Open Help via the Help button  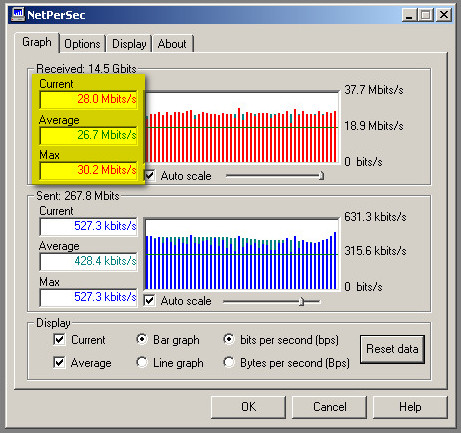pyautogui.click(x=410, y=407)
